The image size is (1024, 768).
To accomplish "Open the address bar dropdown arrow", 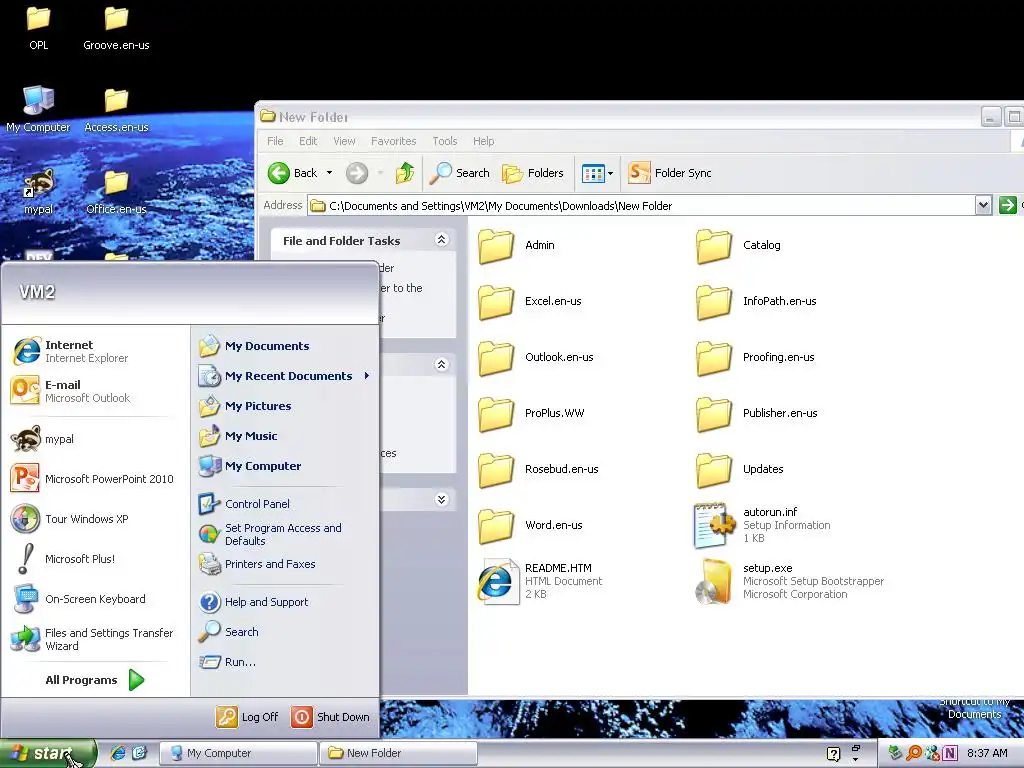I will coord(984,206).
